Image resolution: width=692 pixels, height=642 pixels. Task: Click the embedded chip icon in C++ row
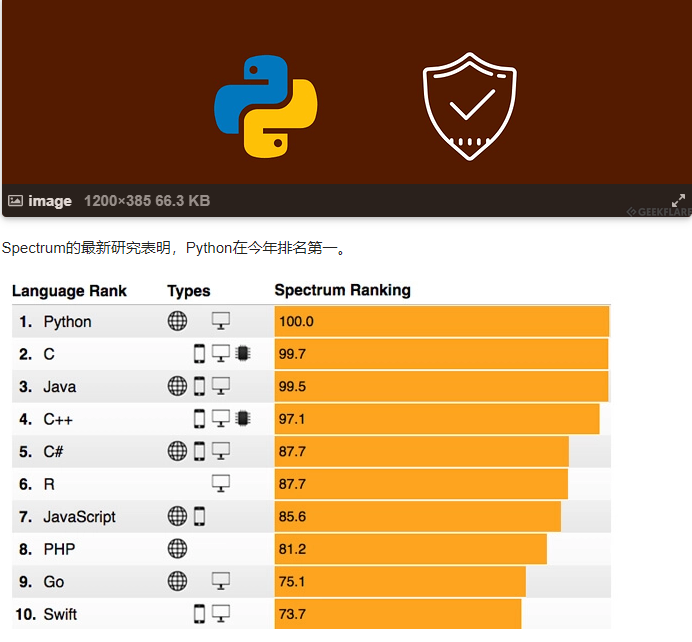coord(242,418)
